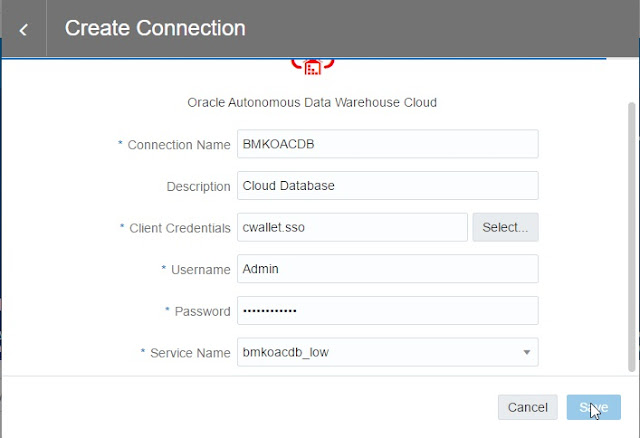Save the new connection
The width and height of the screenshot is (640, 438).
[593, 407]
